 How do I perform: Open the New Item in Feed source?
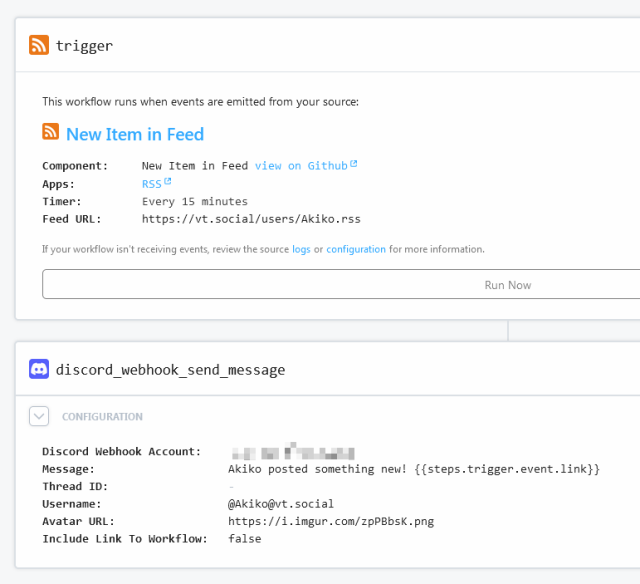tap(134, 134)
